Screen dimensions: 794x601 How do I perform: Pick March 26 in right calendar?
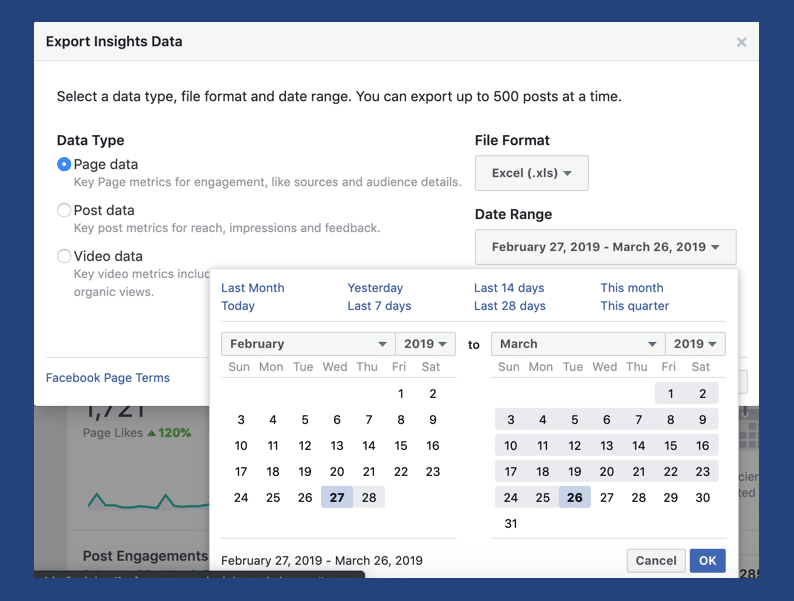tap(574, 497)
